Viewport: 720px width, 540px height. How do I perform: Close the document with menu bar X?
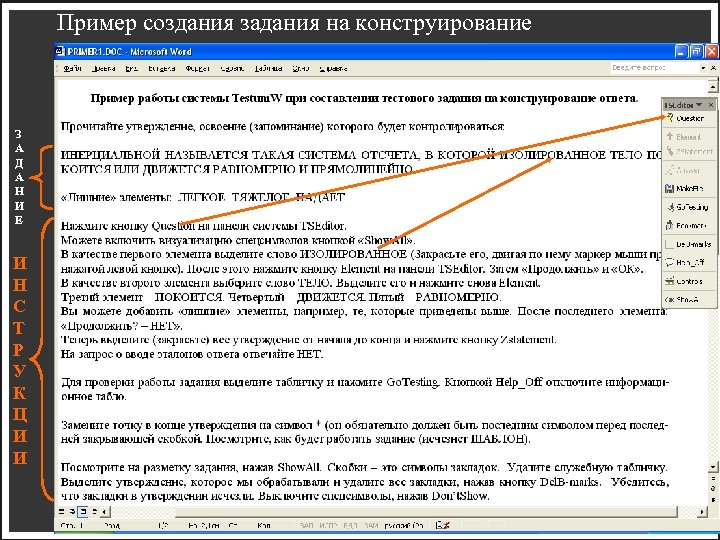713,68
